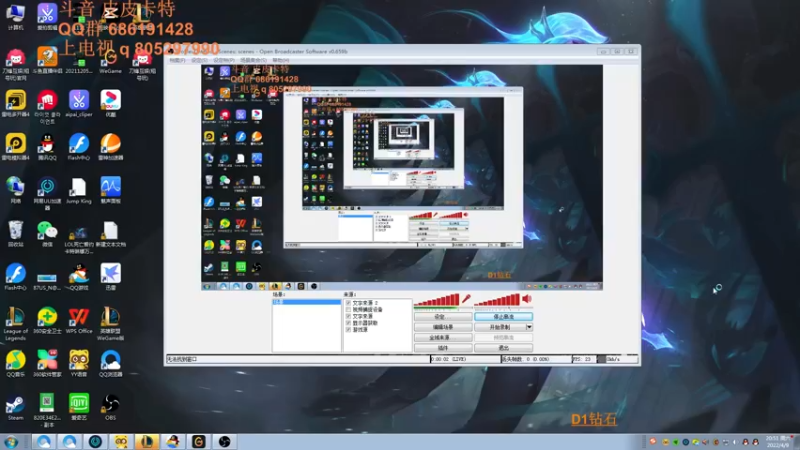Launch Steam from the desktop
The height and width of the screenshot is (450, 800).
pyautogui.click(x=15, y=407)
